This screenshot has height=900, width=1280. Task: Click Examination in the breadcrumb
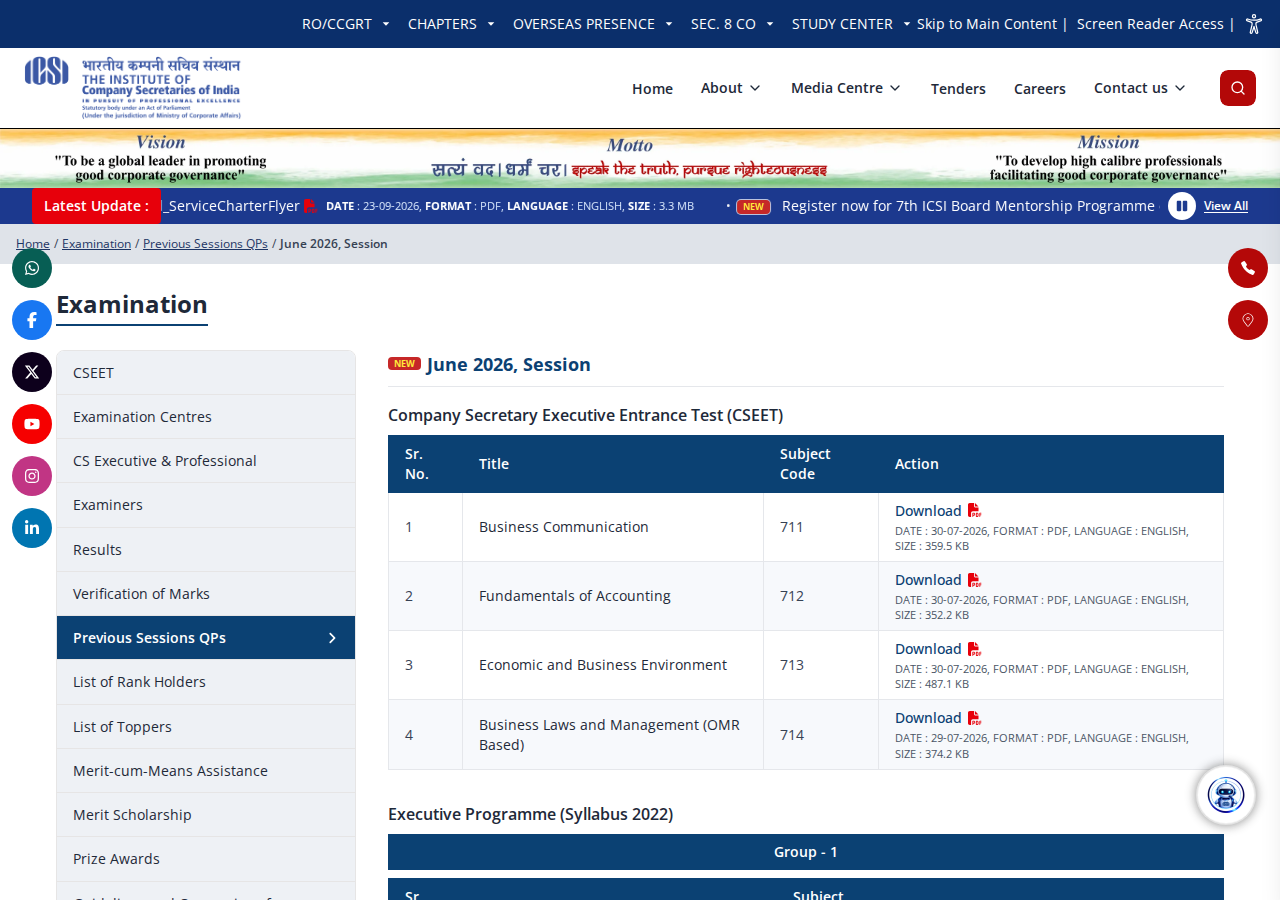point(97,244)
